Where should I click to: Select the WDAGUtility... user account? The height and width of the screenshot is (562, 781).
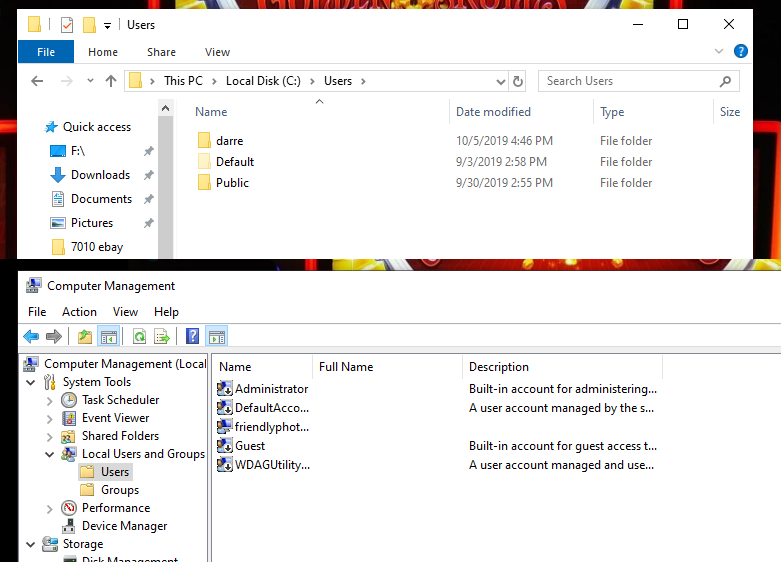pos(263,465)
